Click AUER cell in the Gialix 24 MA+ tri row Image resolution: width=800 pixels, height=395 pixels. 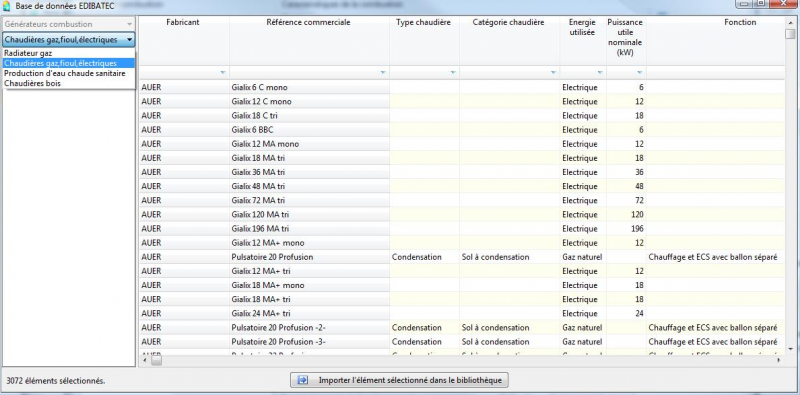(x=184, y=313)
